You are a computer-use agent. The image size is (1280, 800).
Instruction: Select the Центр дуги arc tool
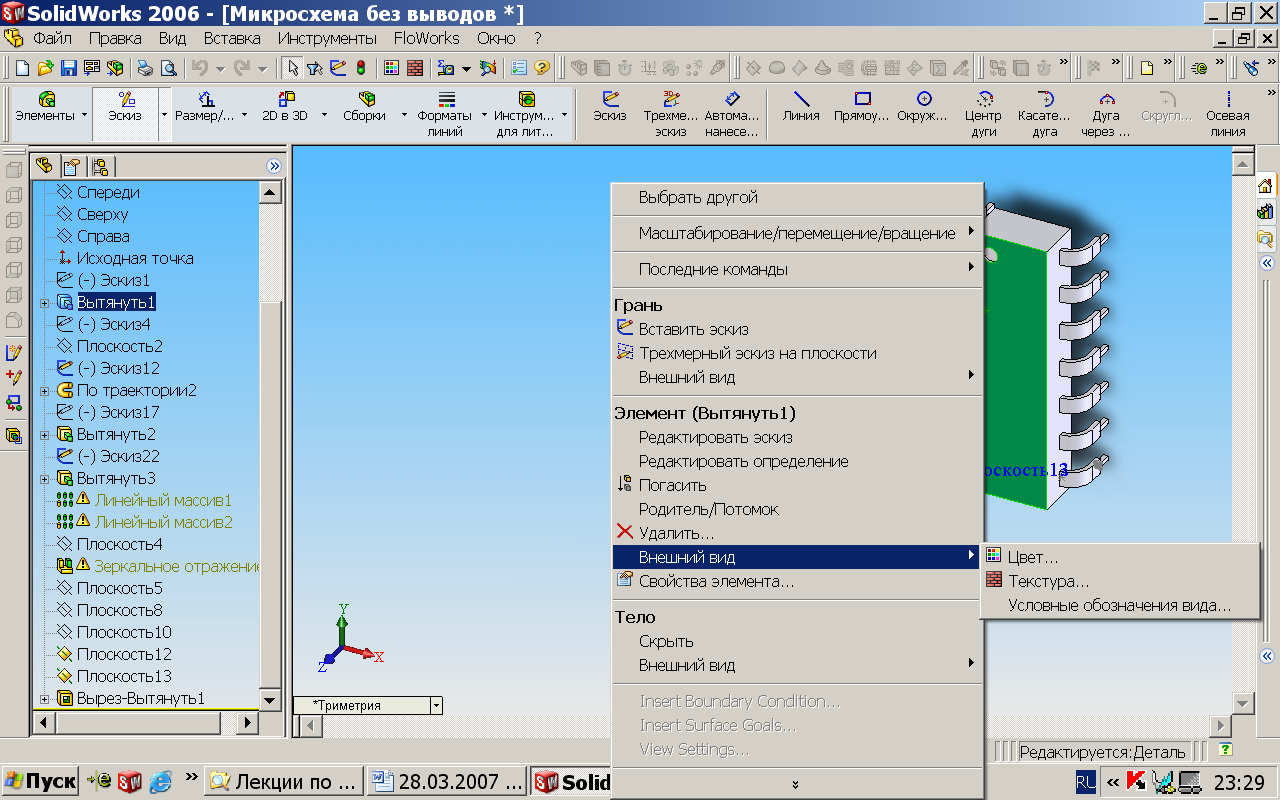tap(983, 113)
